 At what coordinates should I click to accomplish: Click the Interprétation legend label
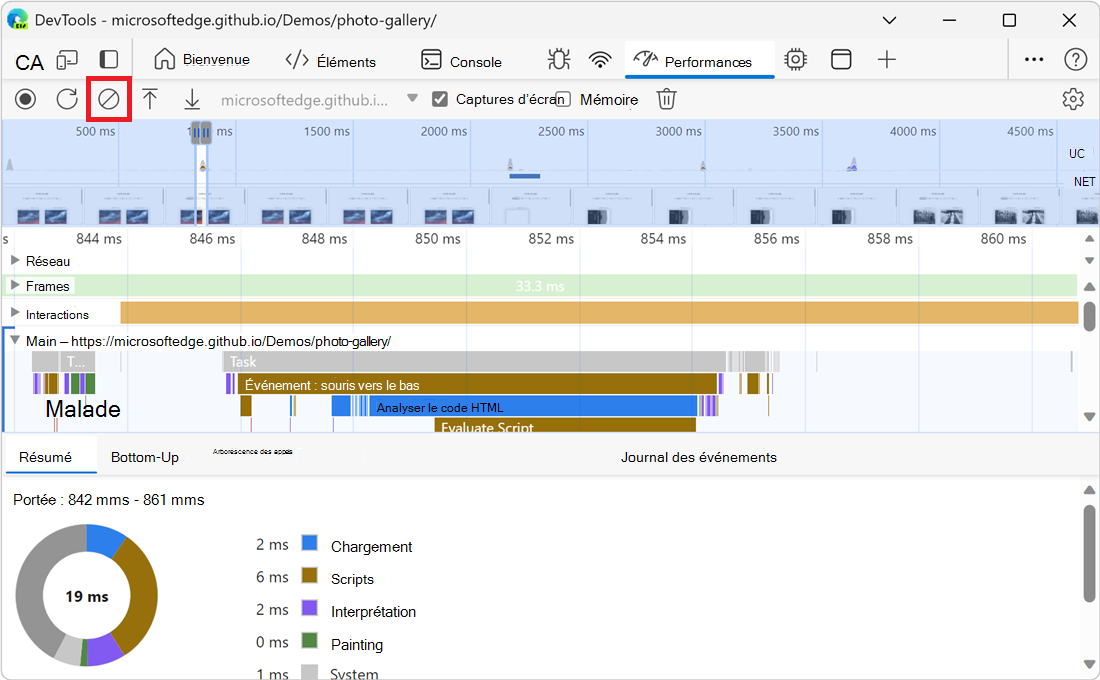click(373, 611)
